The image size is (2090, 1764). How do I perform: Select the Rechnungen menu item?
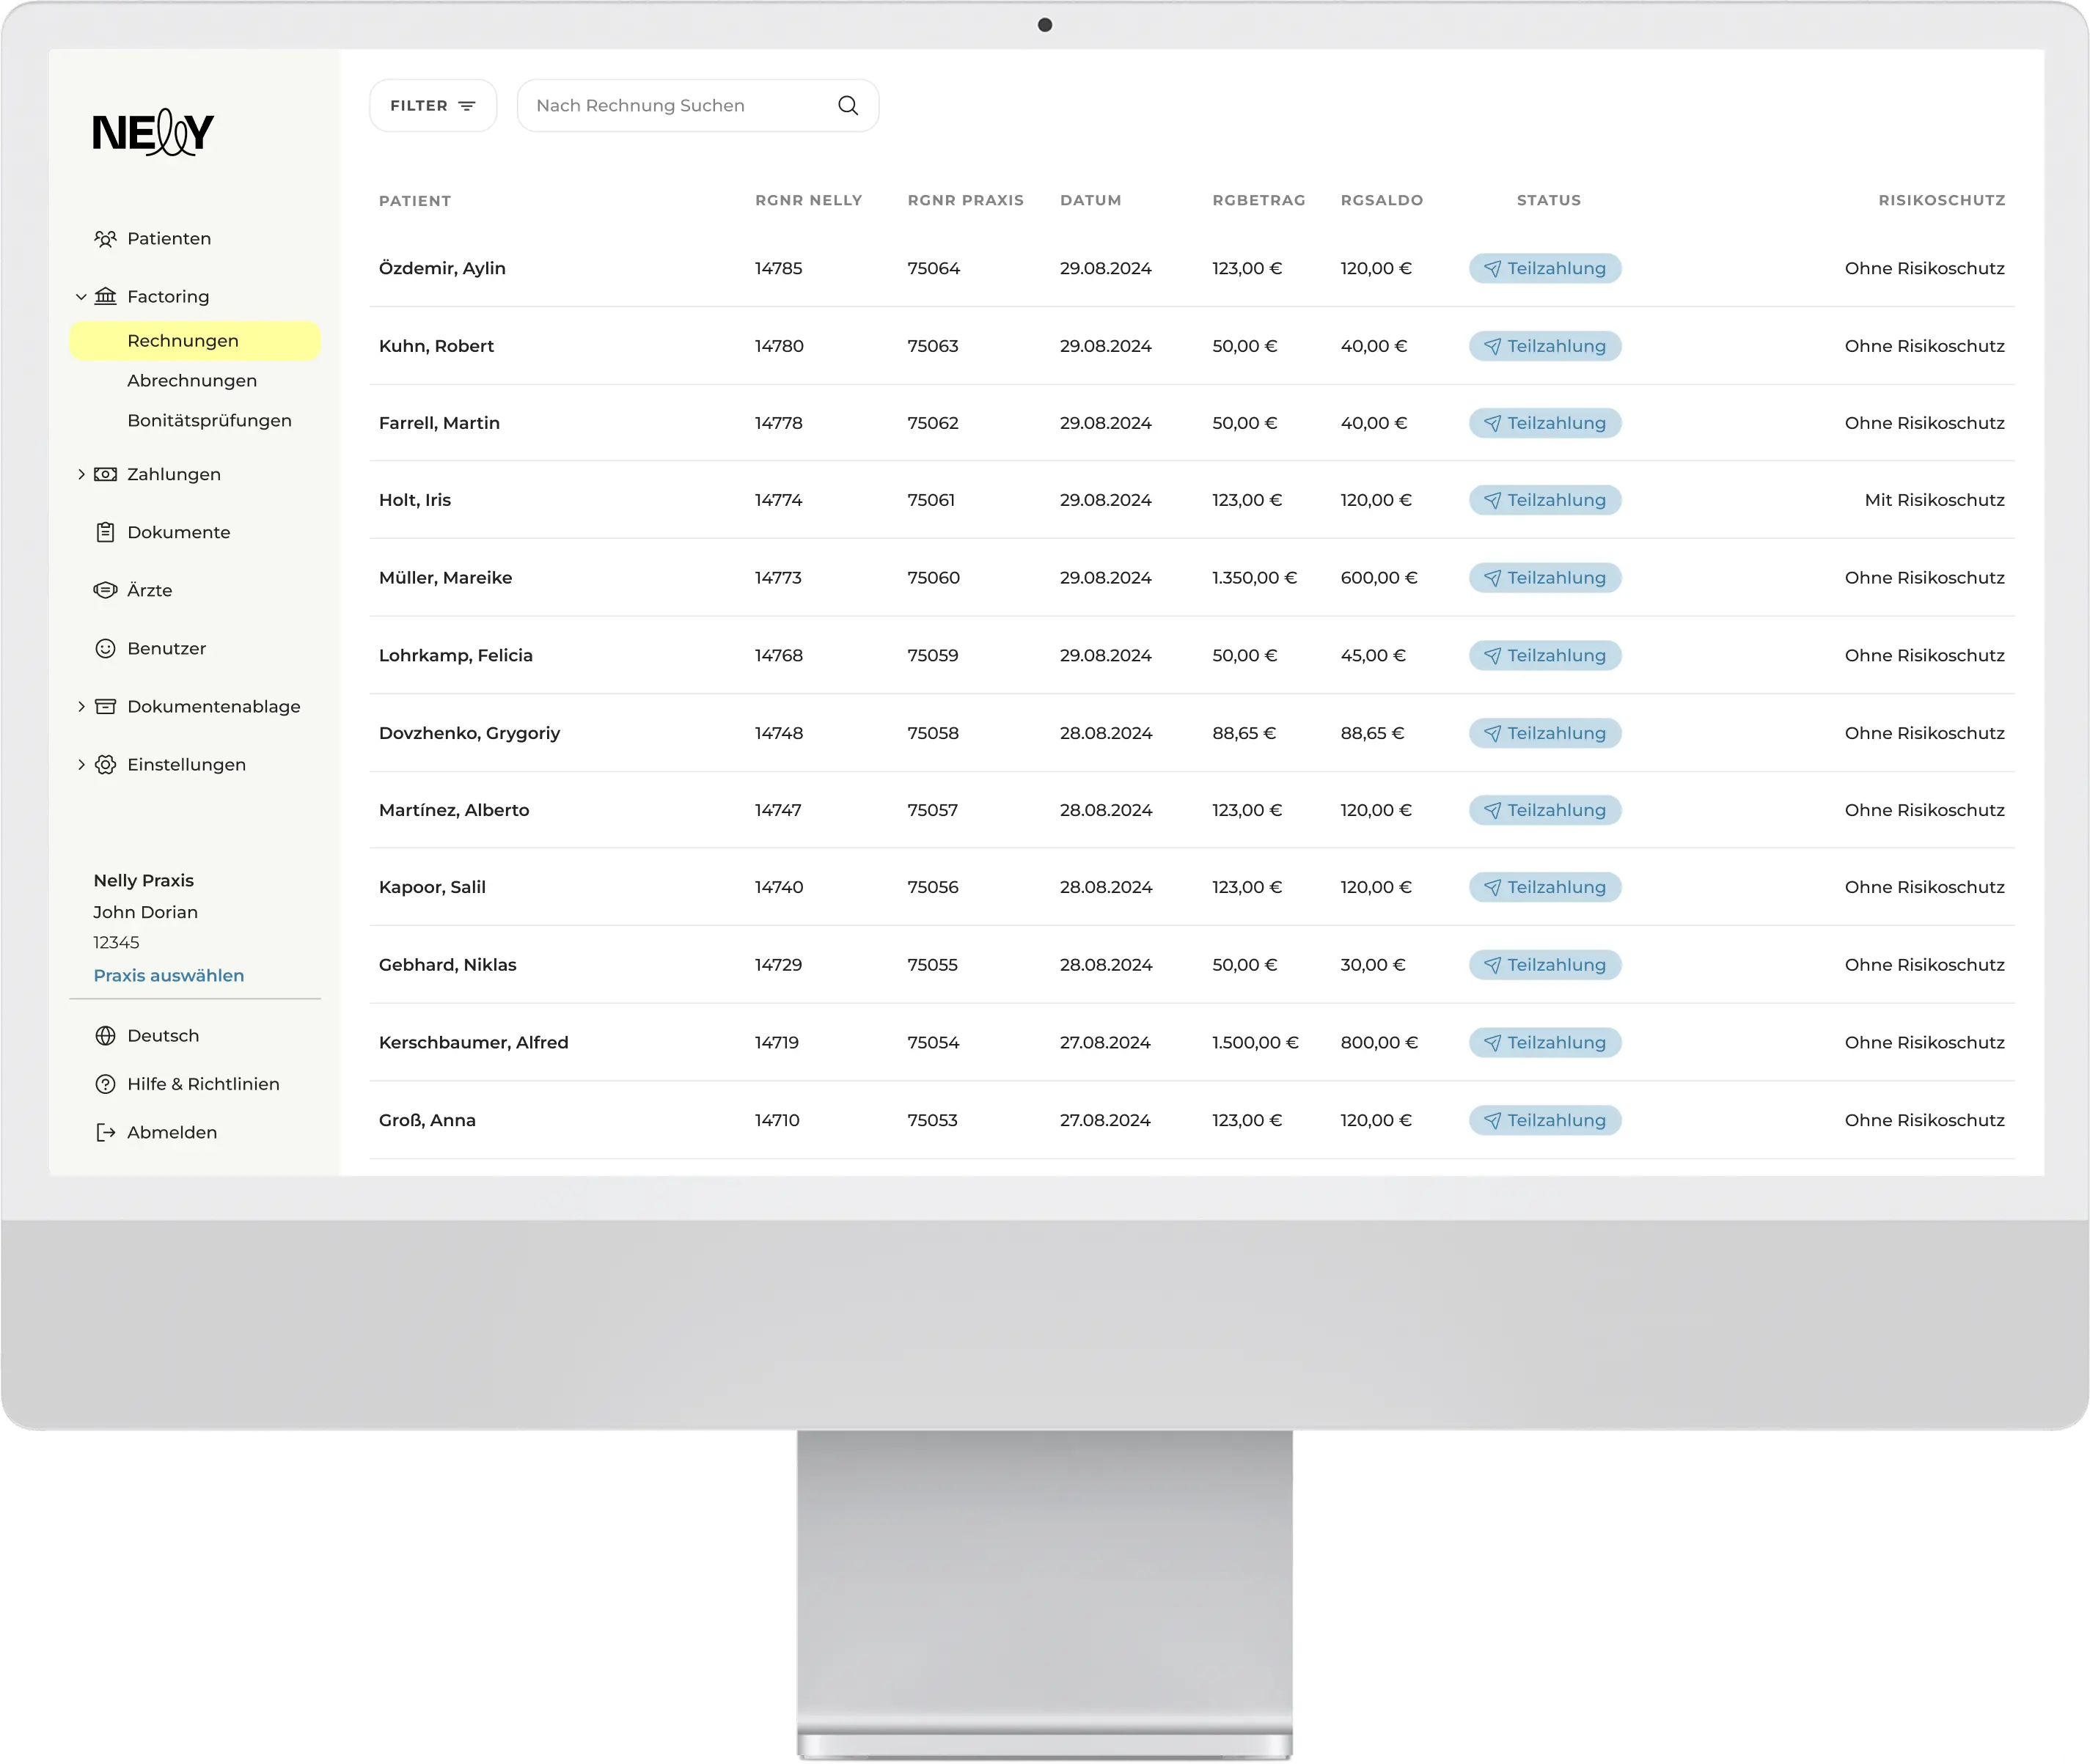pyautogui.click(x=183, y=341)
